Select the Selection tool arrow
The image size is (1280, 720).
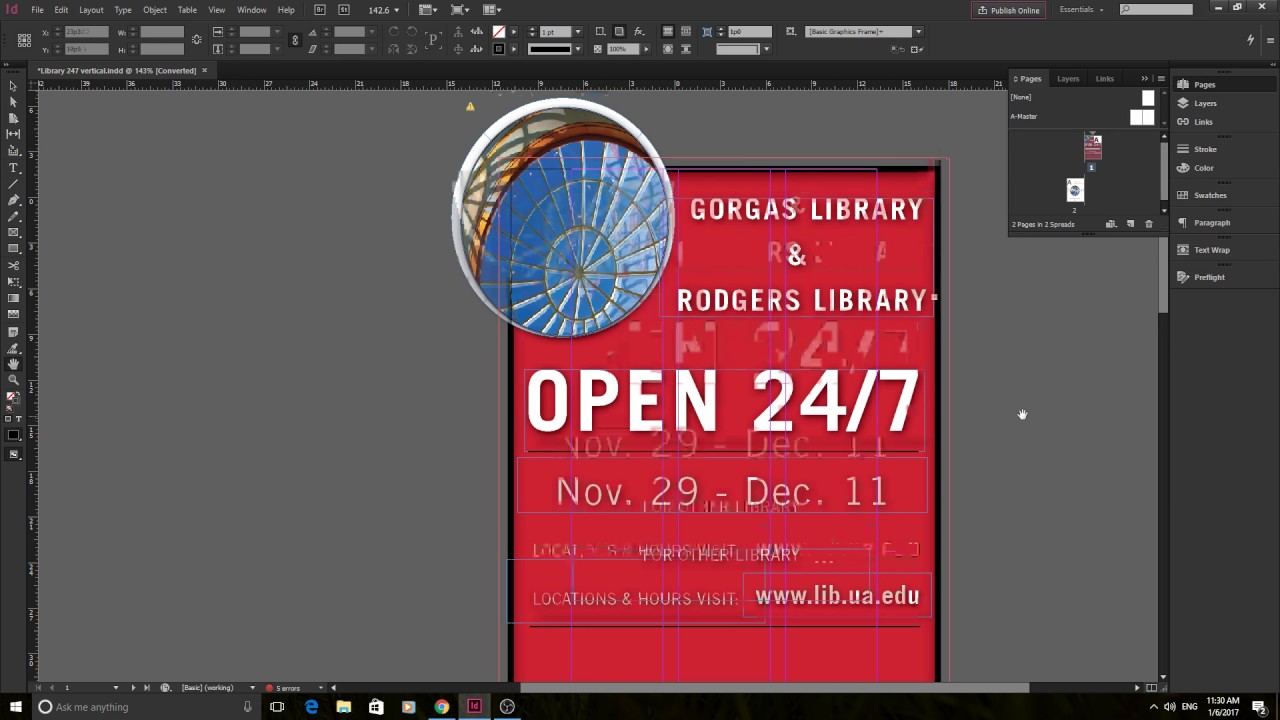coord(13,87)
